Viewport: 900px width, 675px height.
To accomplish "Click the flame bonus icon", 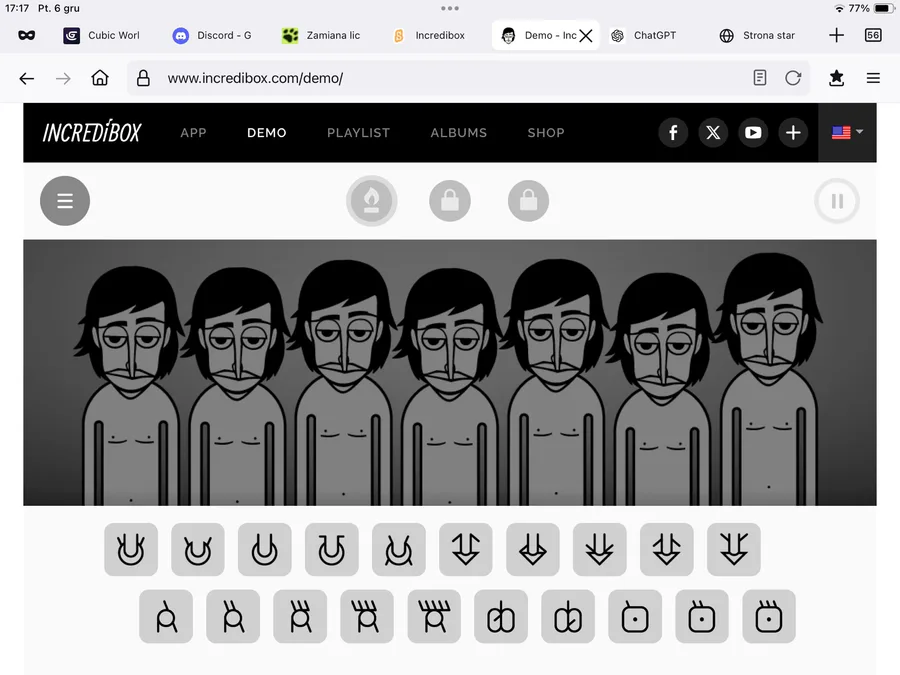I will (x=371, y=201).
